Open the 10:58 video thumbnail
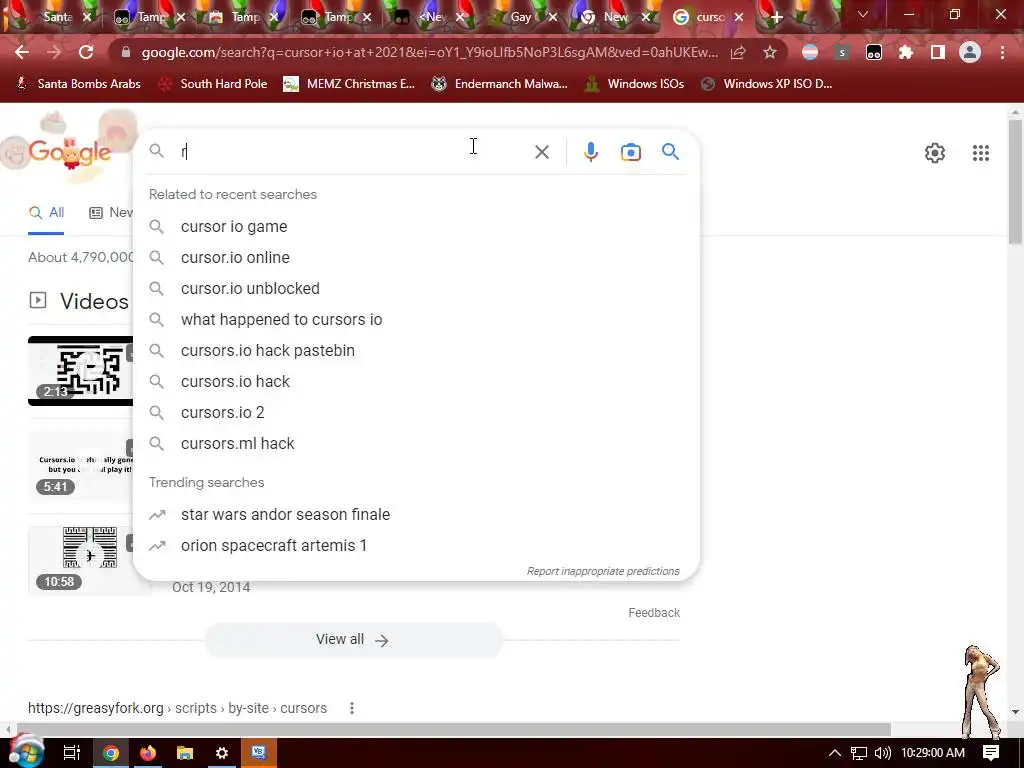Viewport: 1024px width, 768px height. [80, 560]
